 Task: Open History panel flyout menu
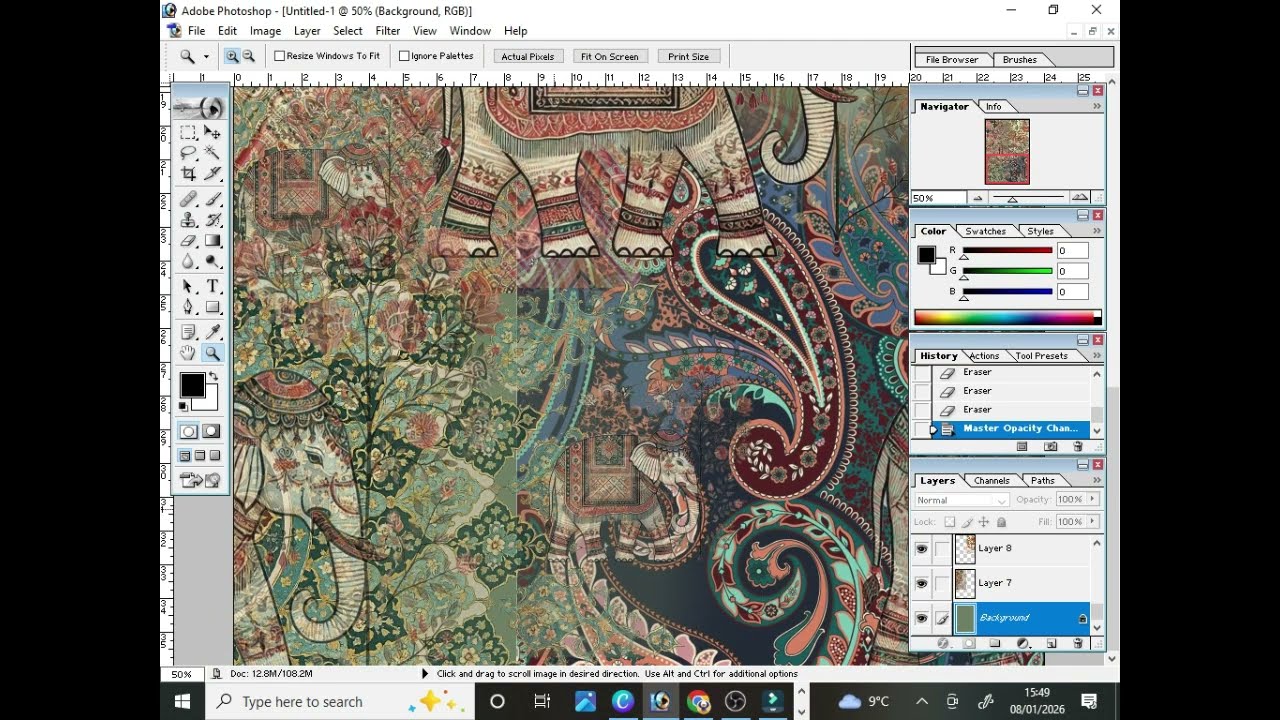tap(1097, 356)
